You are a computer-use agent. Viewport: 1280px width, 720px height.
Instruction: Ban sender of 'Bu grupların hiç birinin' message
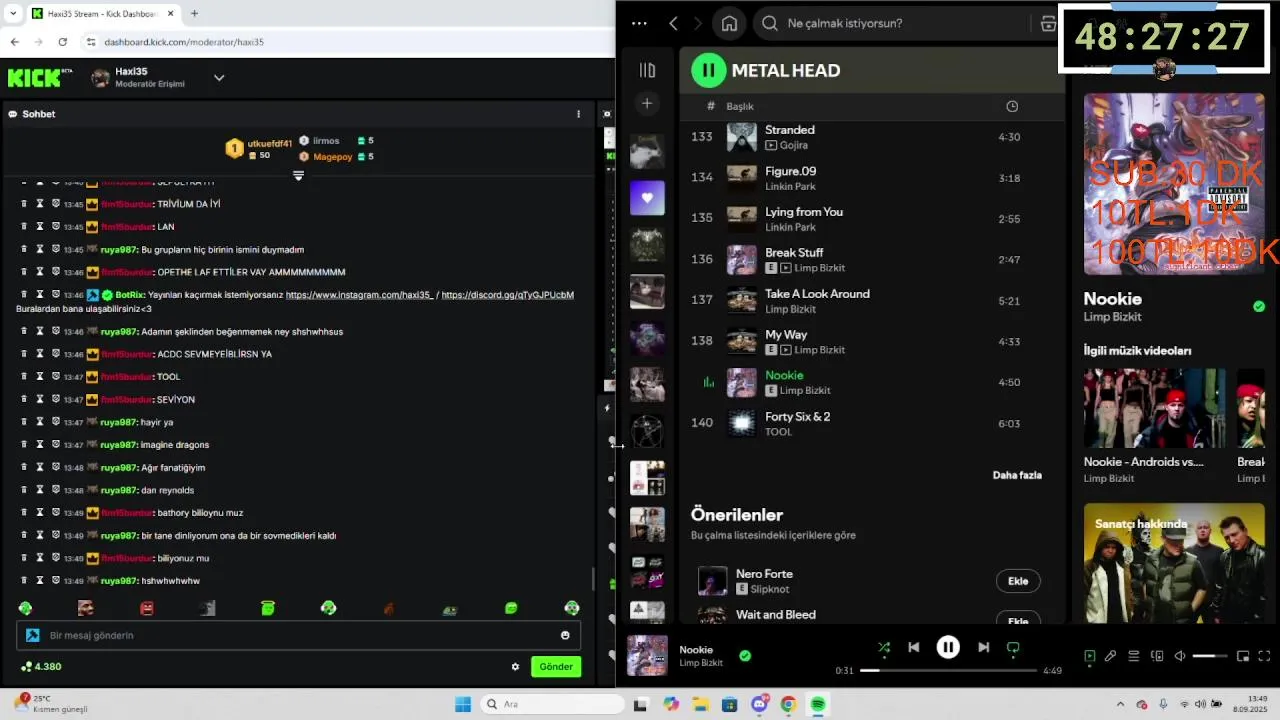[56, 249]
